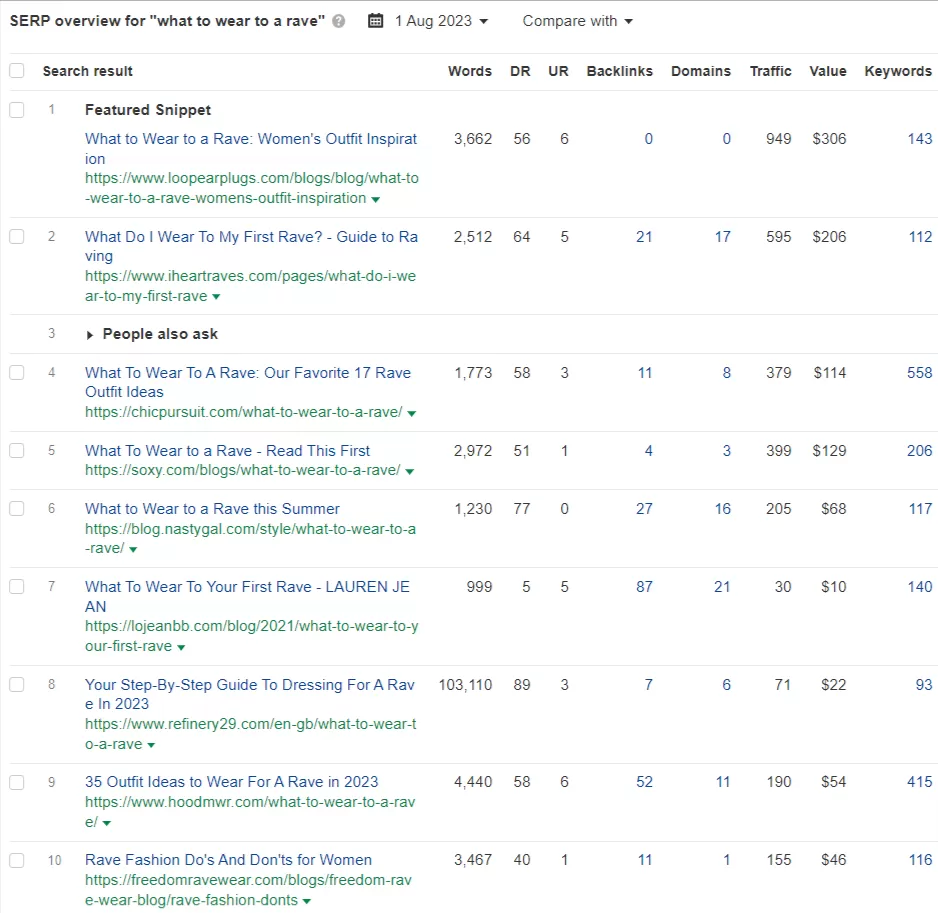Check the box for soxy.com result row
This screenshot has height=913, width=938.
click(17, 450)
